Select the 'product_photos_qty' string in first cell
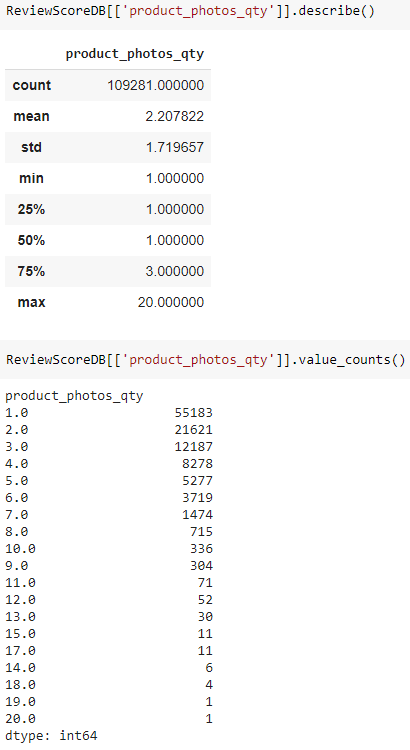This screenshot has width=410, height=750. [x=199, y=11]
